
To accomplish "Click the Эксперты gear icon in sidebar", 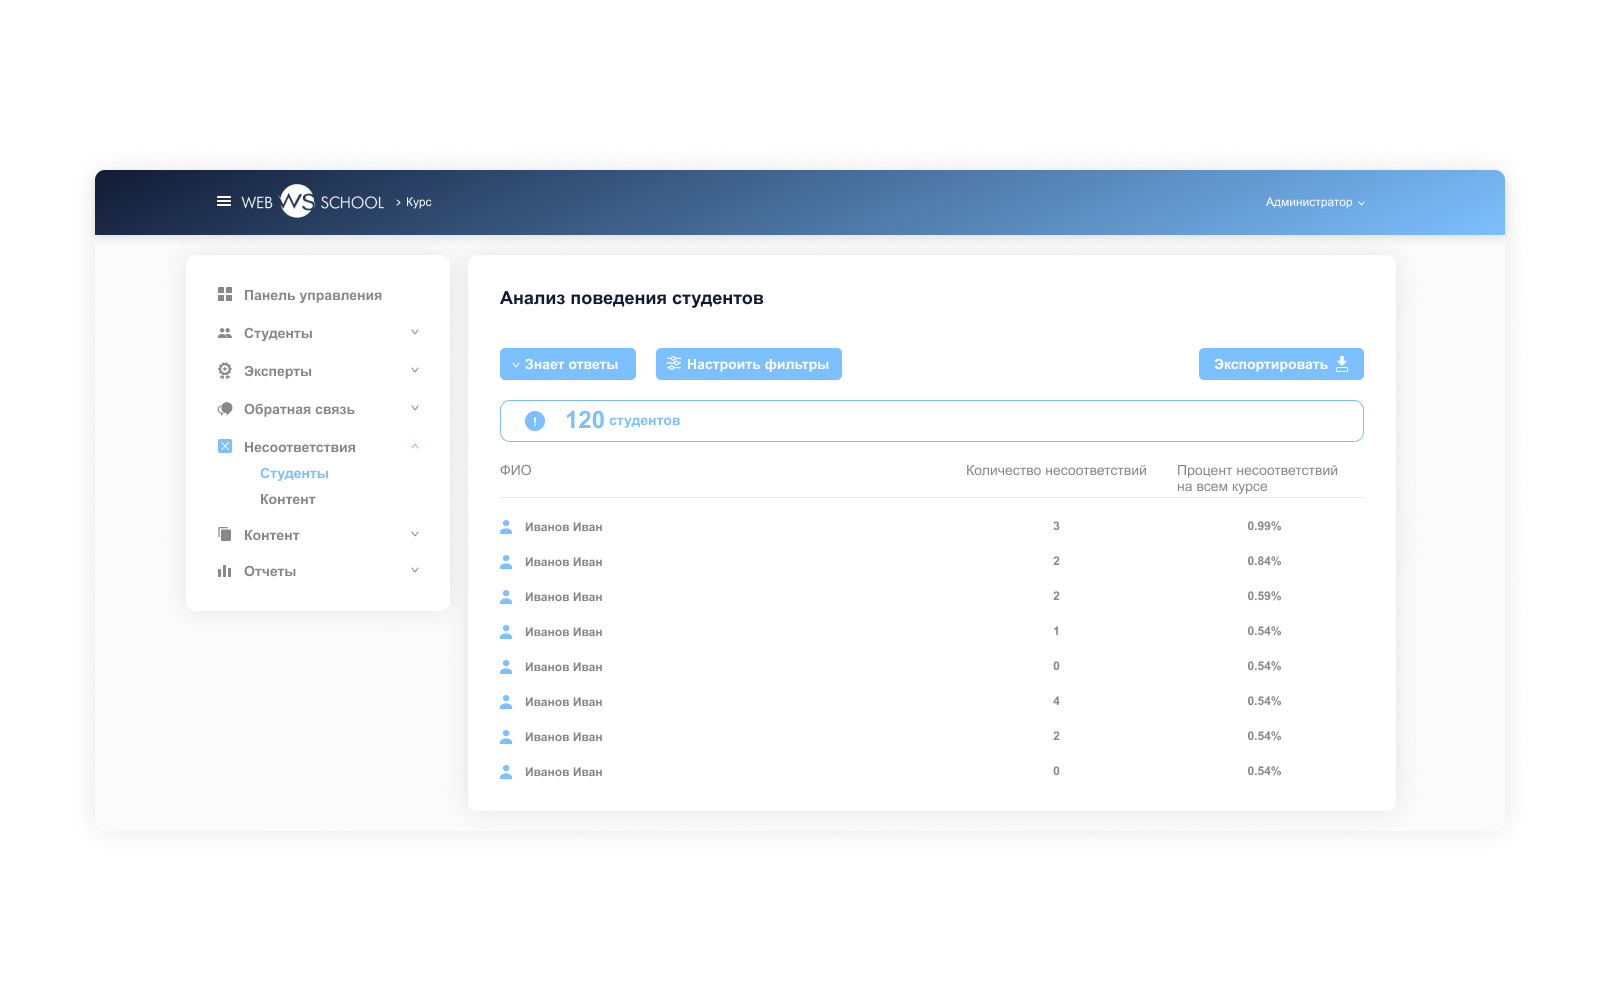I will tap(225, 370).
